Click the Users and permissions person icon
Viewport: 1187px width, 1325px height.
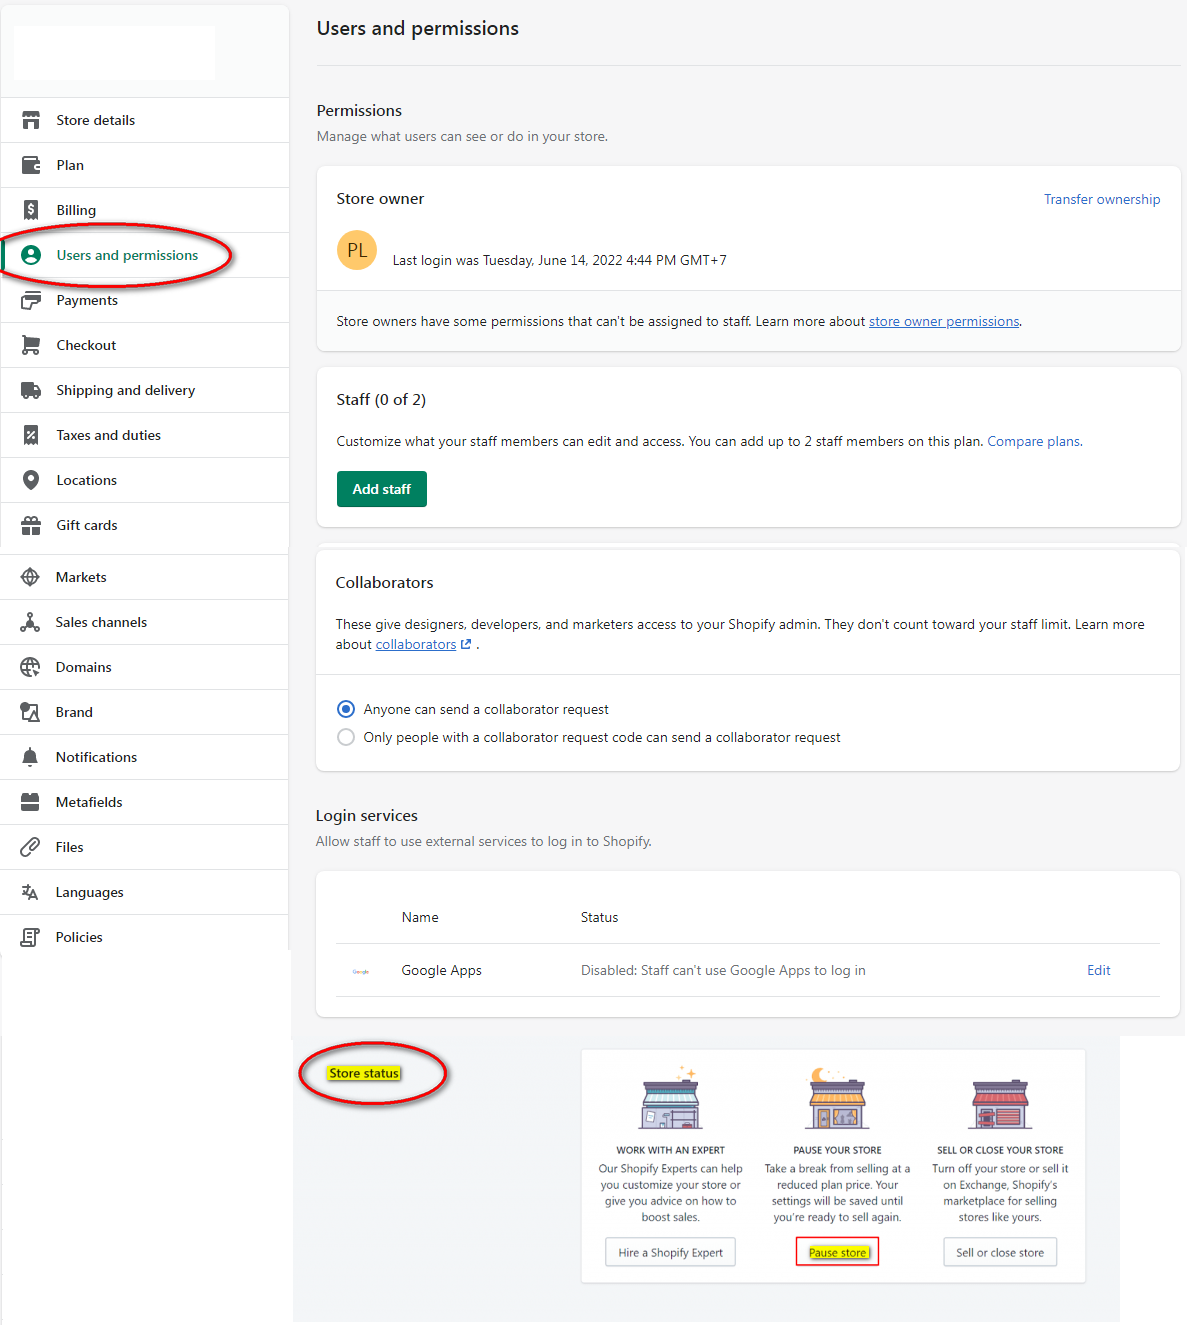[31, 255]
